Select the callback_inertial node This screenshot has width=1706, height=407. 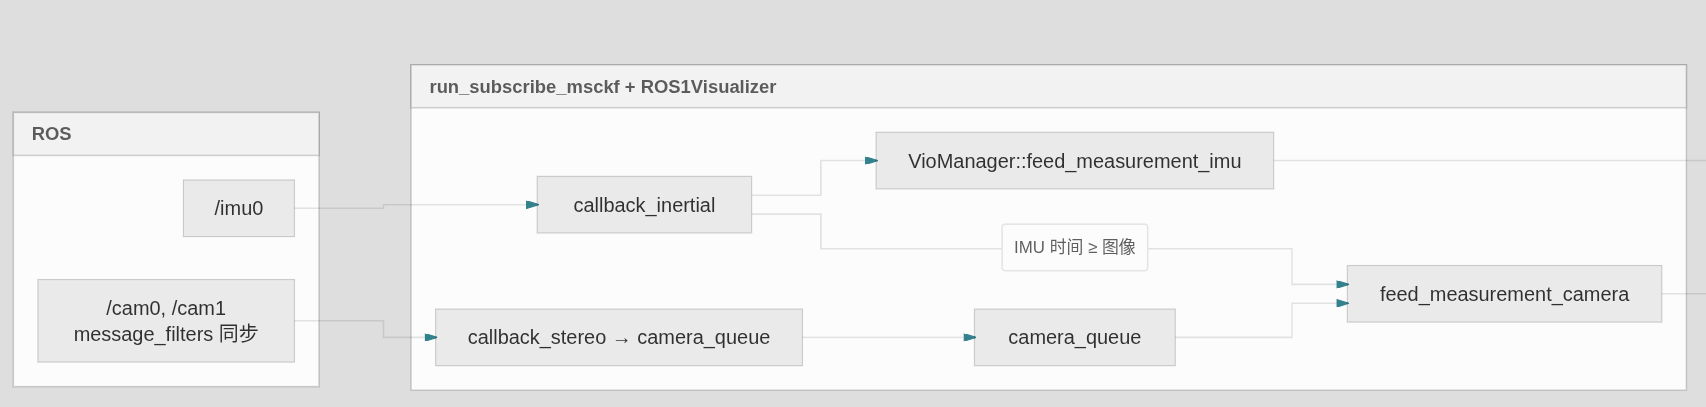coord(644,205)
